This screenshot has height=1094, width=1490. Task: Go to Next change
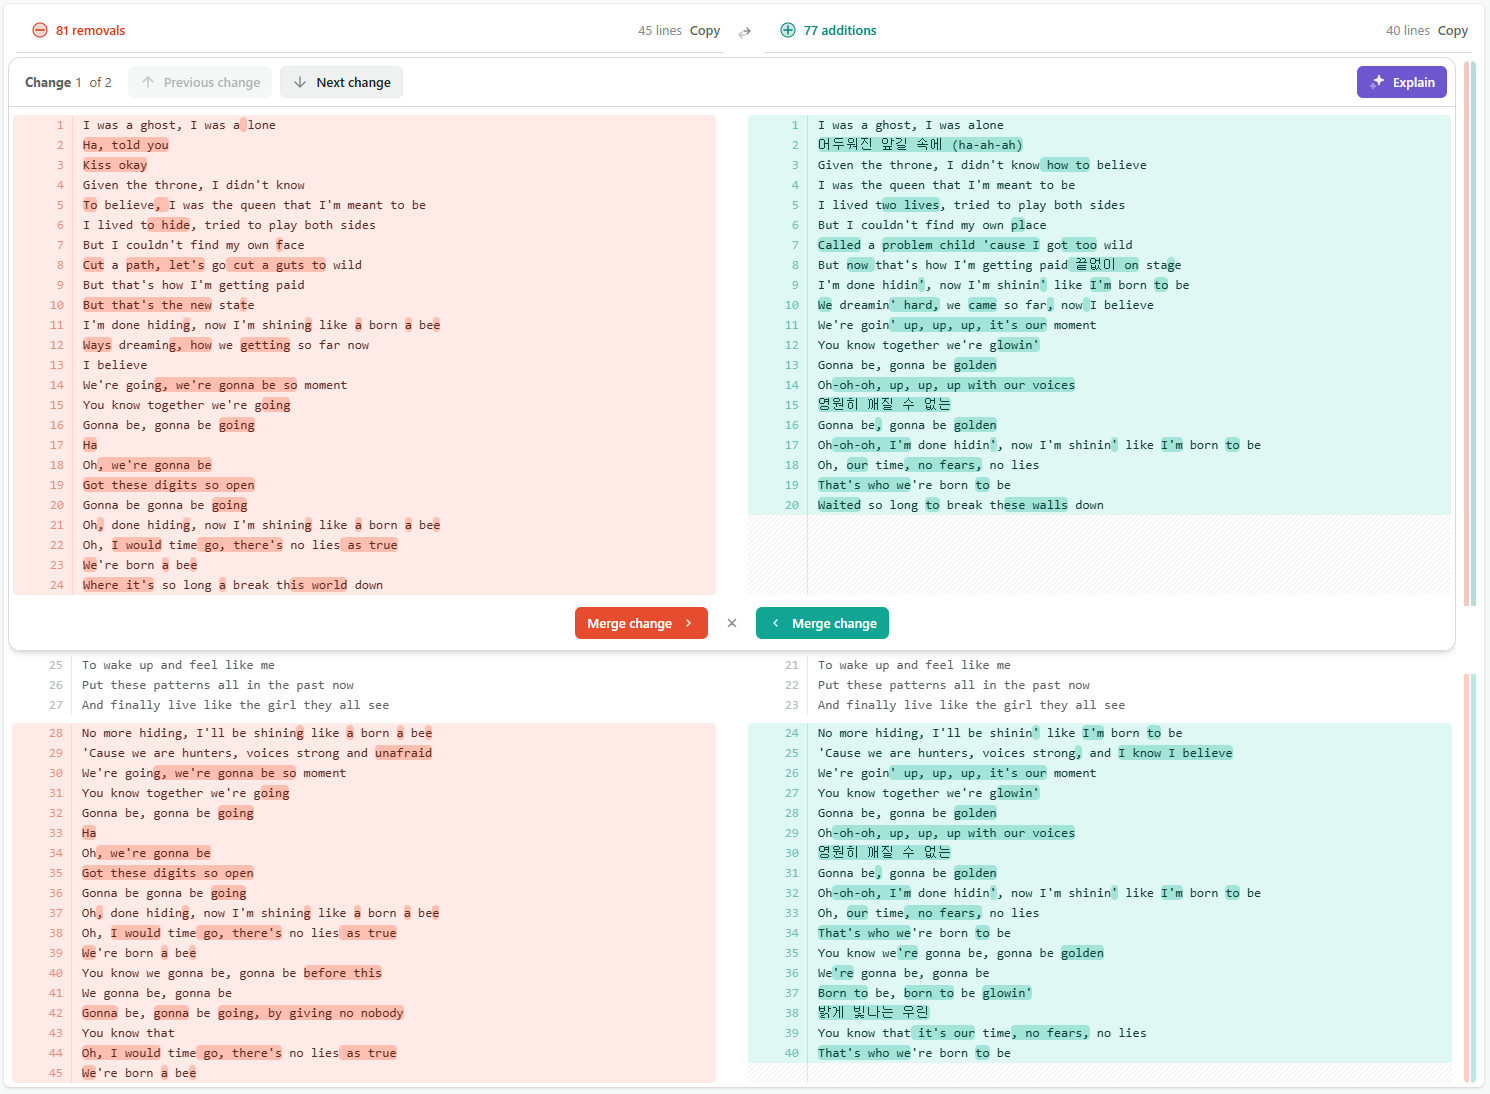point(341,82)
